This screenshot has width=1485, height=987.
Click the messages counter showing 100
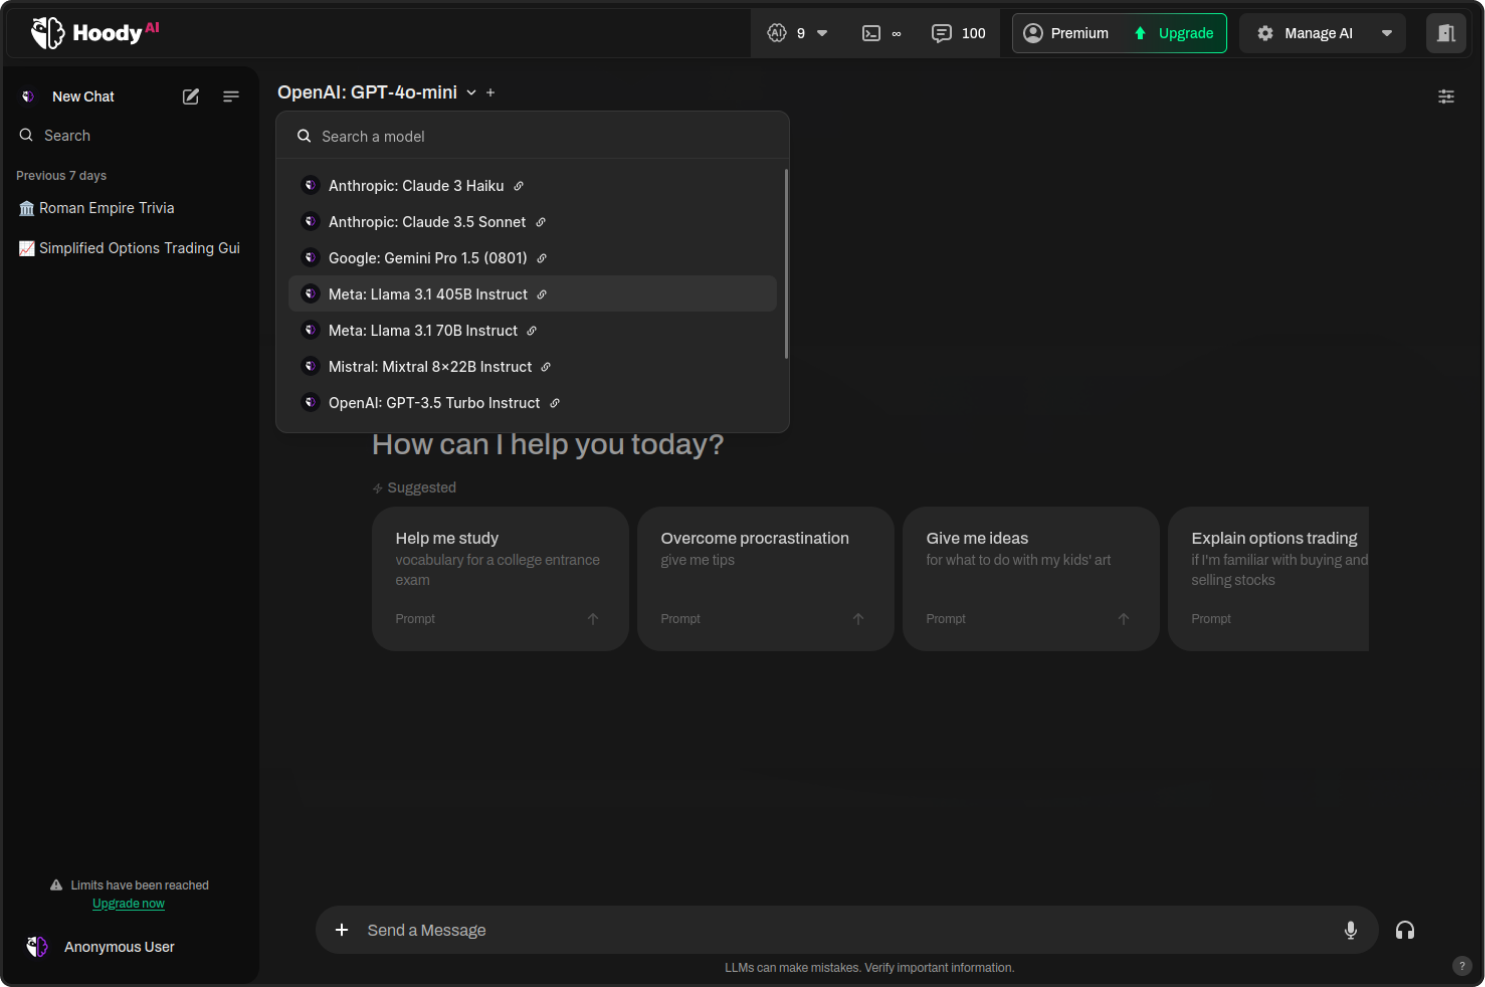click(958, 33)
